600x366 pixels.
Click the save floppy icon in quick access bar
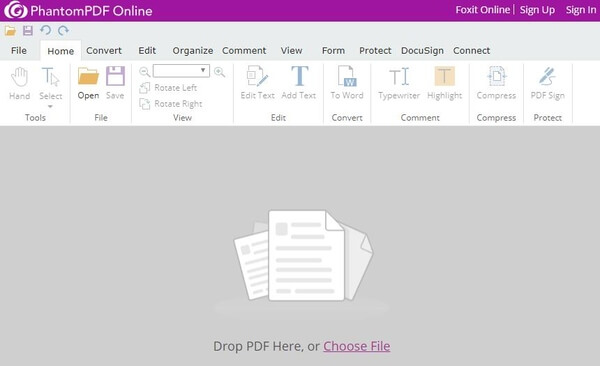point(28,31)
